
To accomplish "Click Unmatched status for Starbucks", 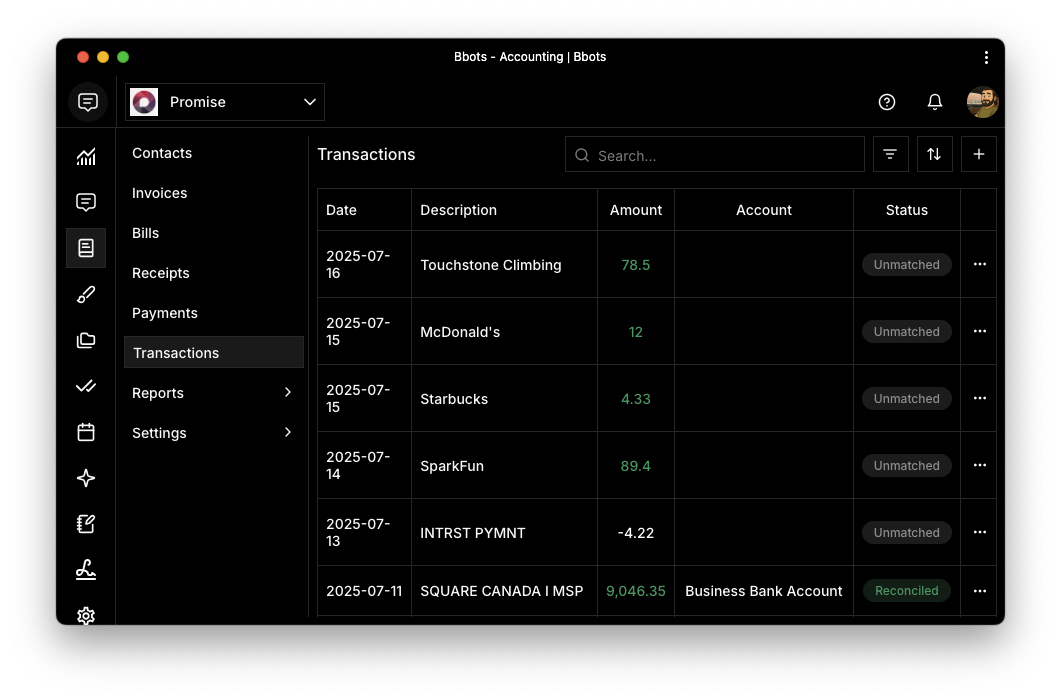I will pos(906,399).
